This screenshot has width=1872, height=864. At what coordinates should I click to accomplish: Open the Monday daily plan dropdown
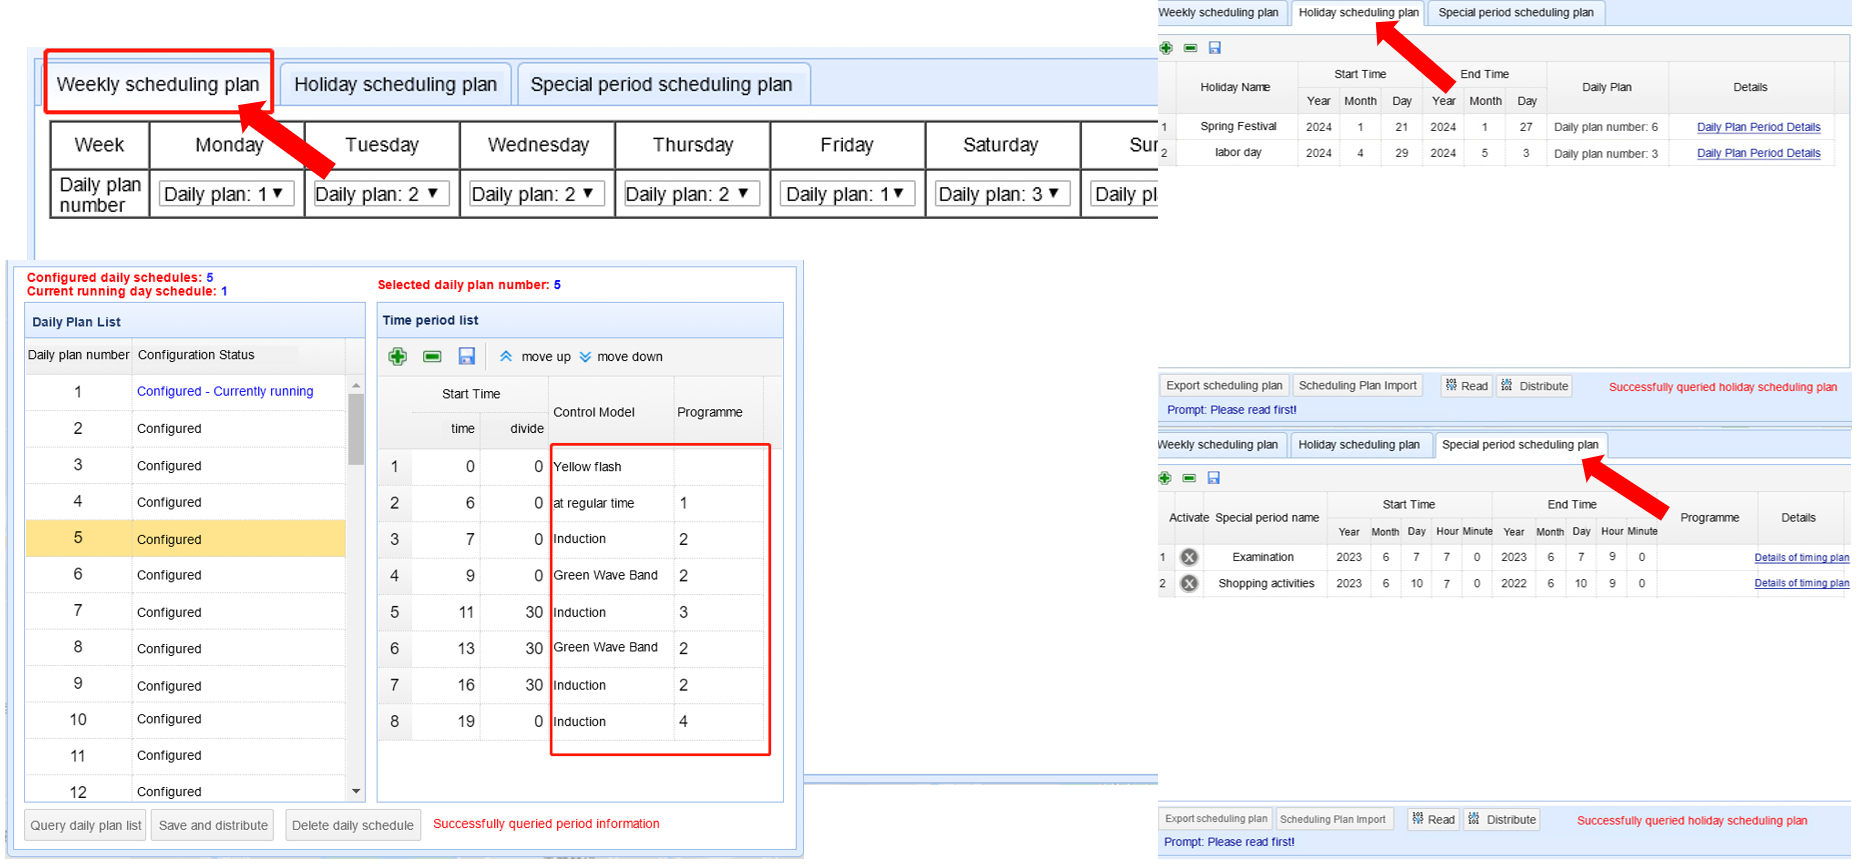click(226, 194)
